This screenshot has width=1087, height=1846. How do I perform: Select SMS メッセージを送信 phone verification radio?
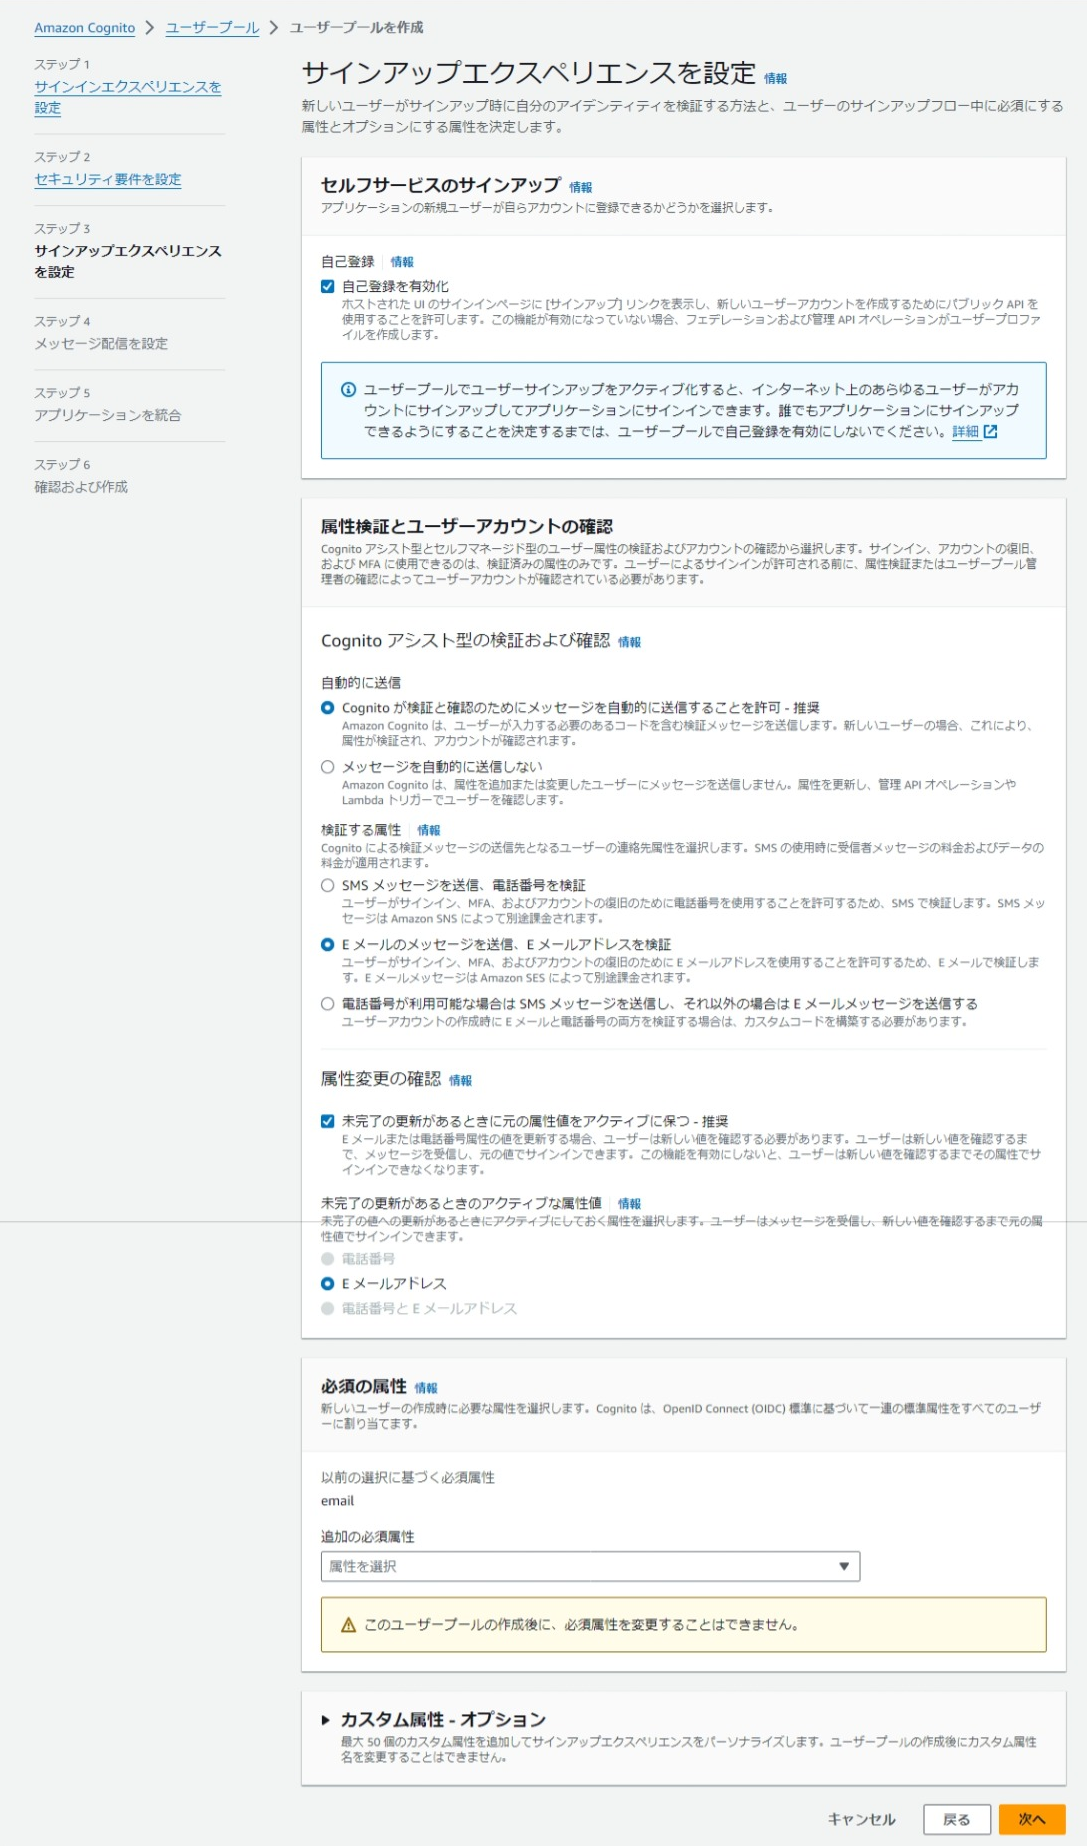[x=327, y=885]
